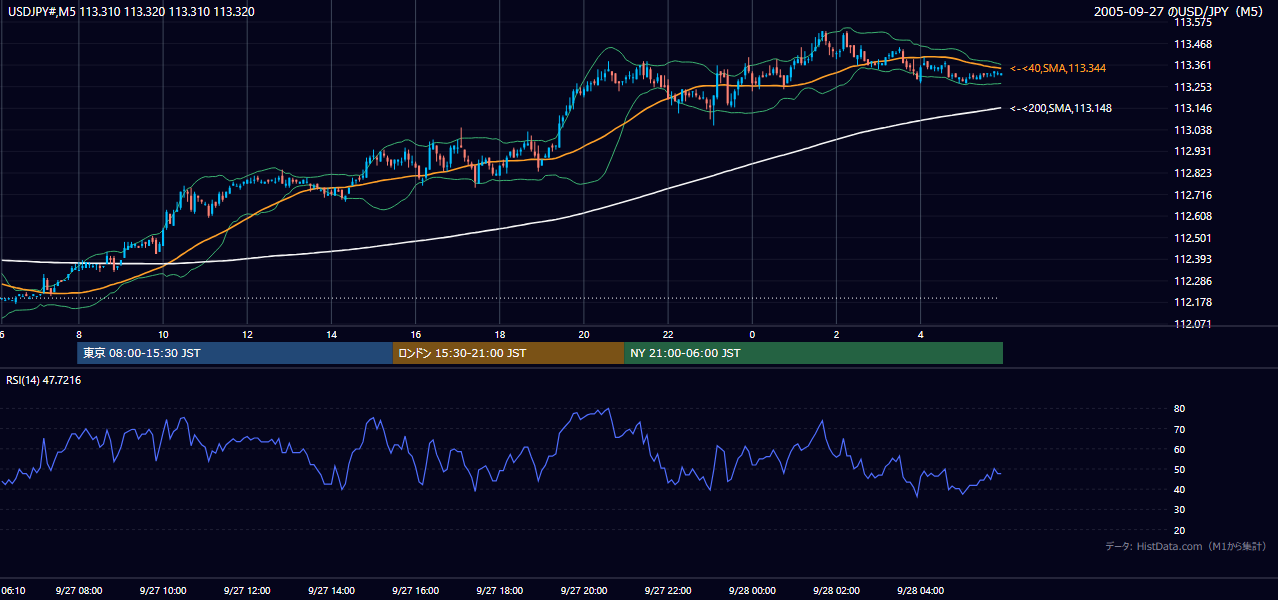Click hour label 14 on price chart axis
Image resolution: width=1278 pixels, height=600 pixels.
click(x=331, y=334)
